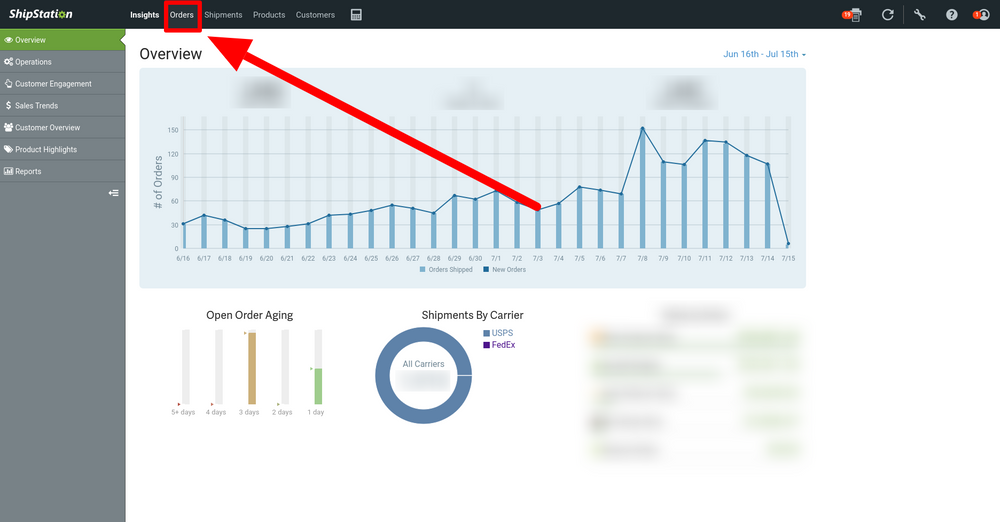Open the settings wrench icon
Viewport: 1000px width, 522px height.
pyautogui.click(x=920, y=15)
